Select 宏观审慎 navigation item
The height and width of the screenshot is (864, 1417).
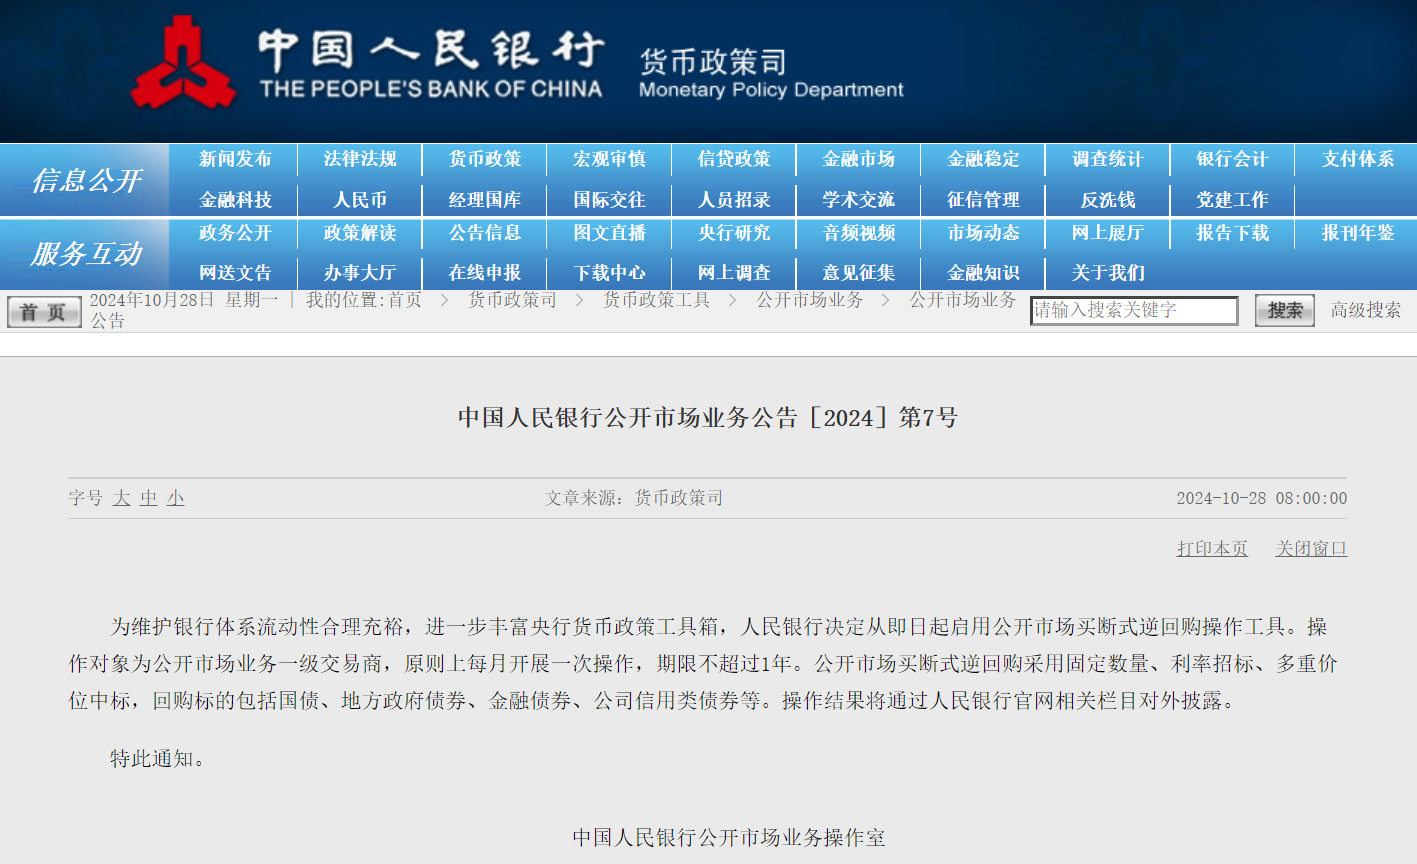[x=609, y=159]
